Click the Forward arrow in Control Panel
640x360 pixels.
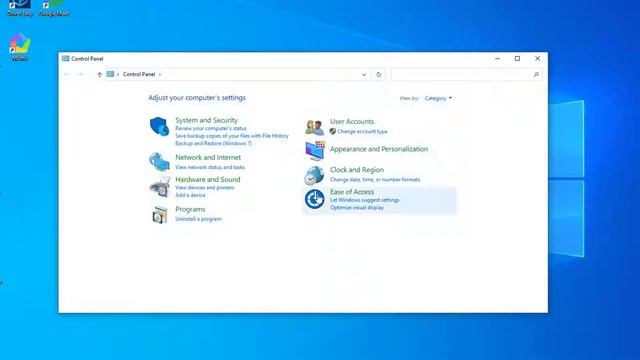coord(80,75)
